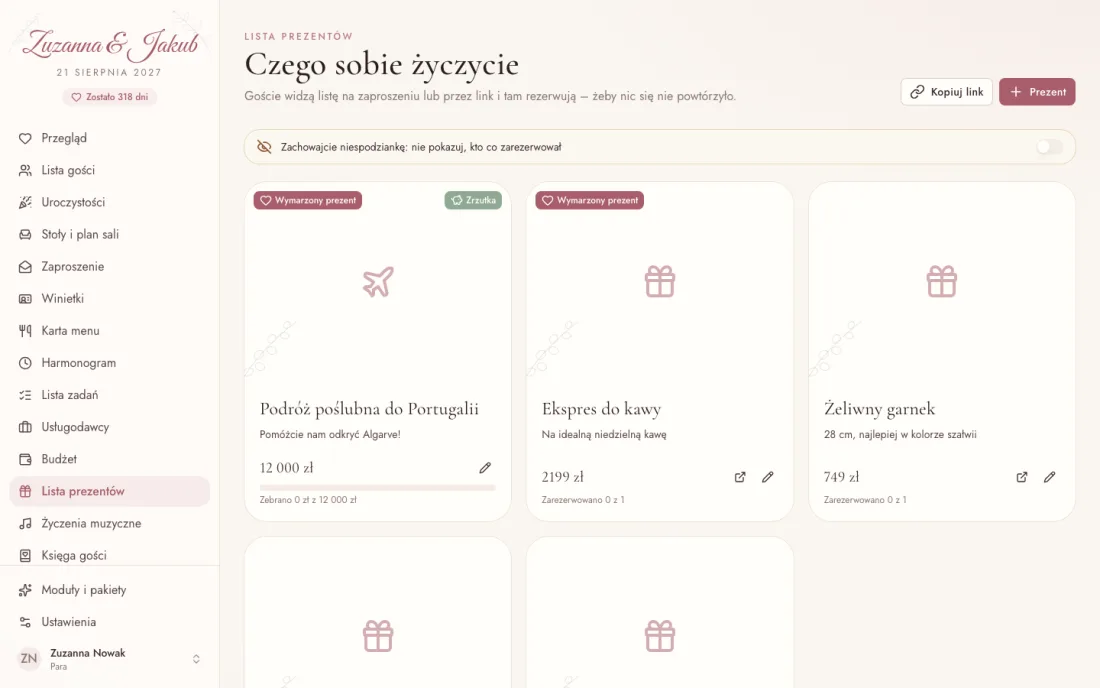Screen dimensions: 1100x688
Task: Click the Ustawienia sliders icon
Action: point(25,622)
